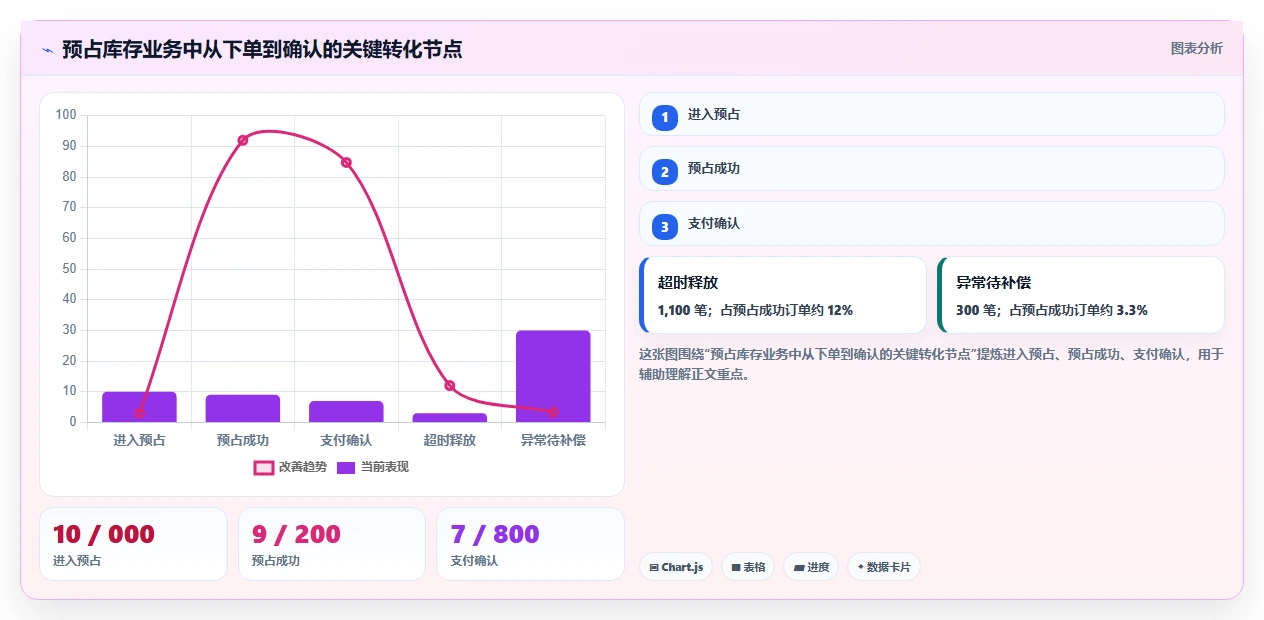Click the 异常待补偿 x-axis label

553,440
